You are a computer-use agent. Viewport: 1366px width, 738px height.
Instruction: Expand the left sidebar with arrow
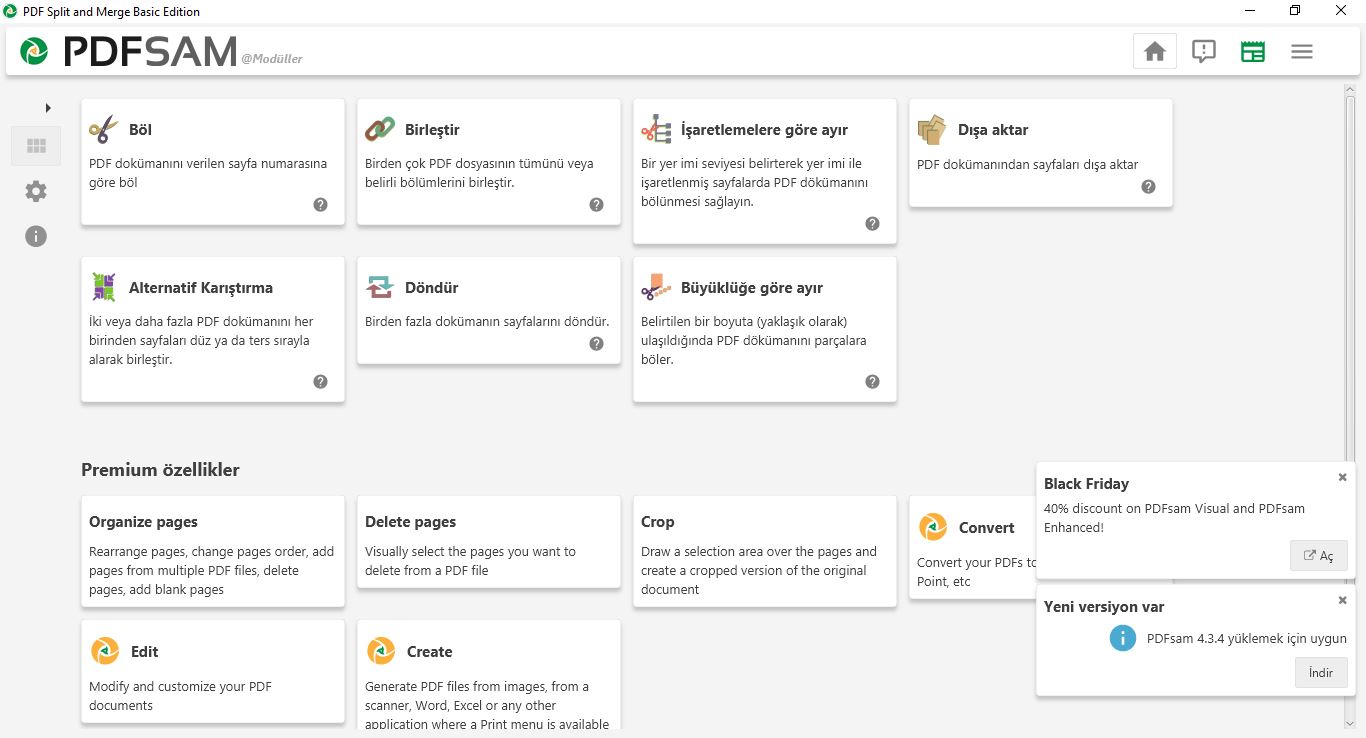(x=48, y=107)
